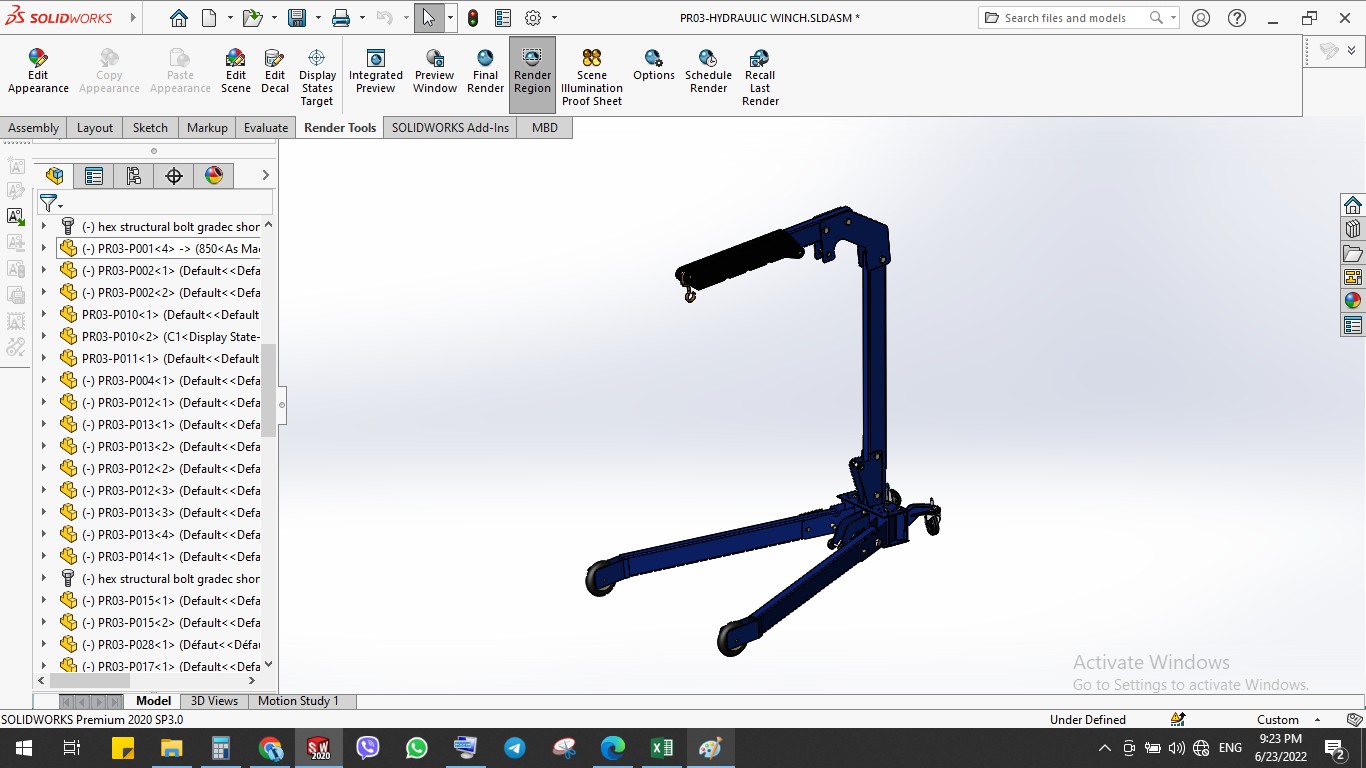
Task: Switch to SOLIDWORKS Add-Ins tab
Action: pyautogui.click(x=450, y=128)
